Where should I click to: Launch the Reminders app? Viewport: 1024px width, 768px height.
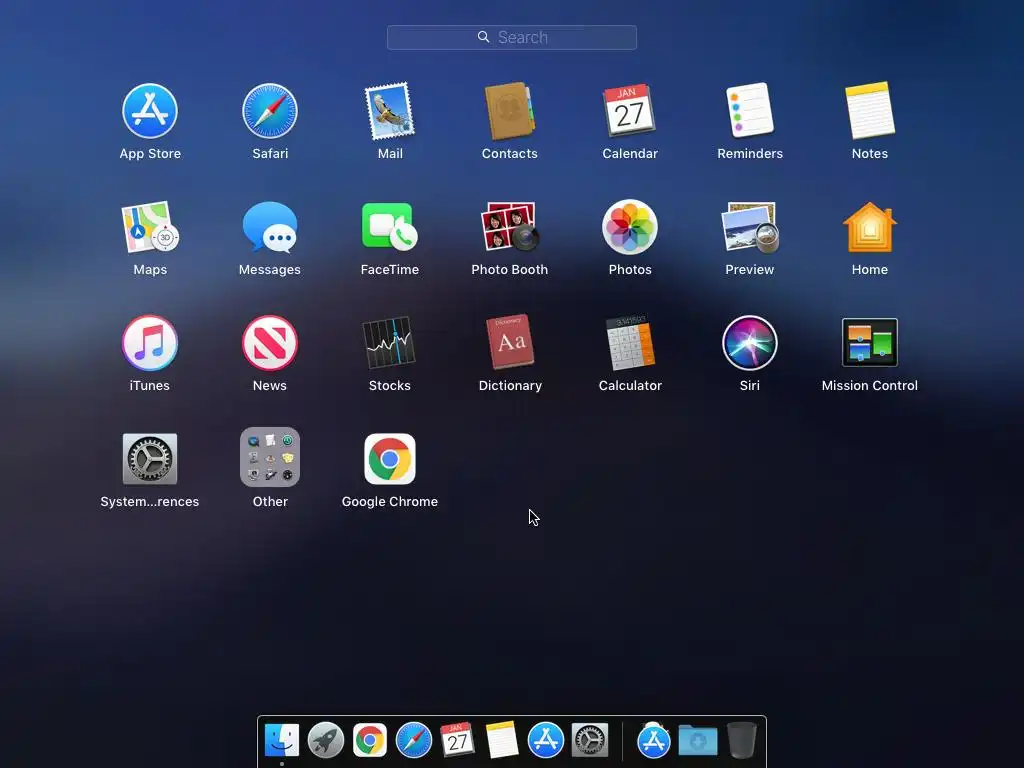[750, 111]
